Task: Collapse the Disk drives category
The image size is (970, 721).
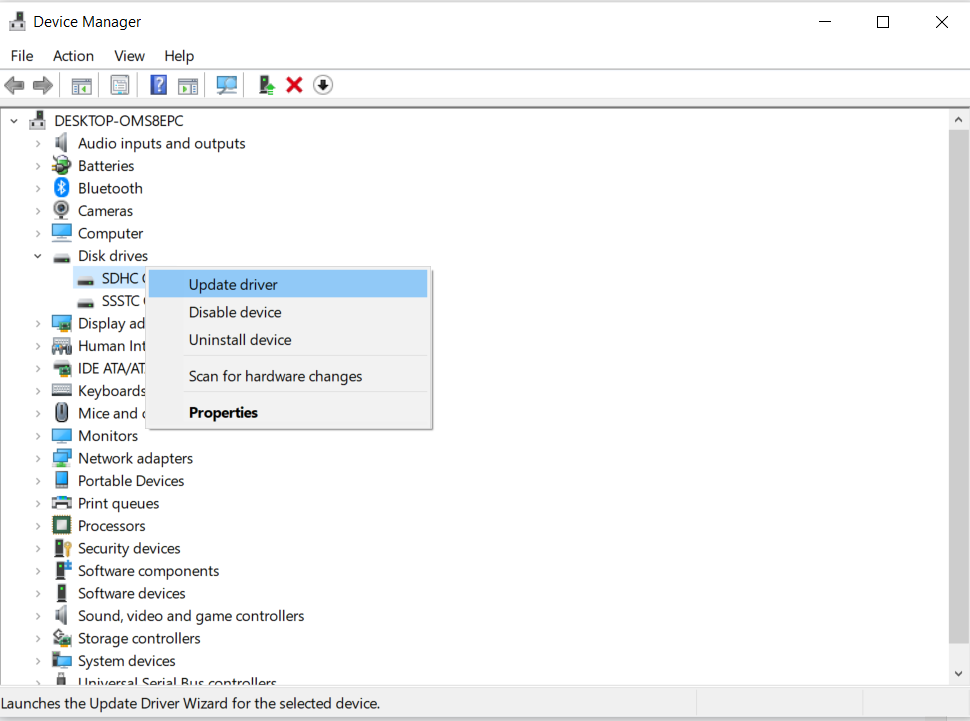Action: [x=37, y=255]
